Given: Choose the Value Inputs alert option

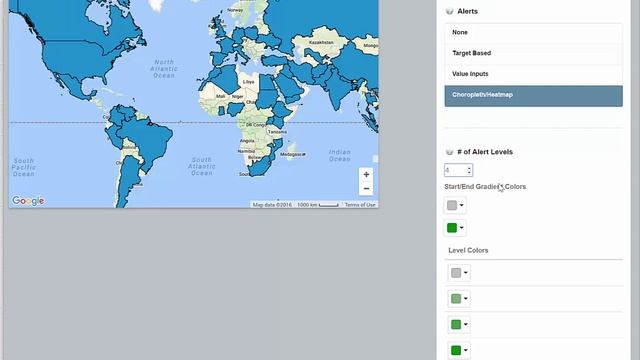Looking at the screenshot, I should [533, 74].
